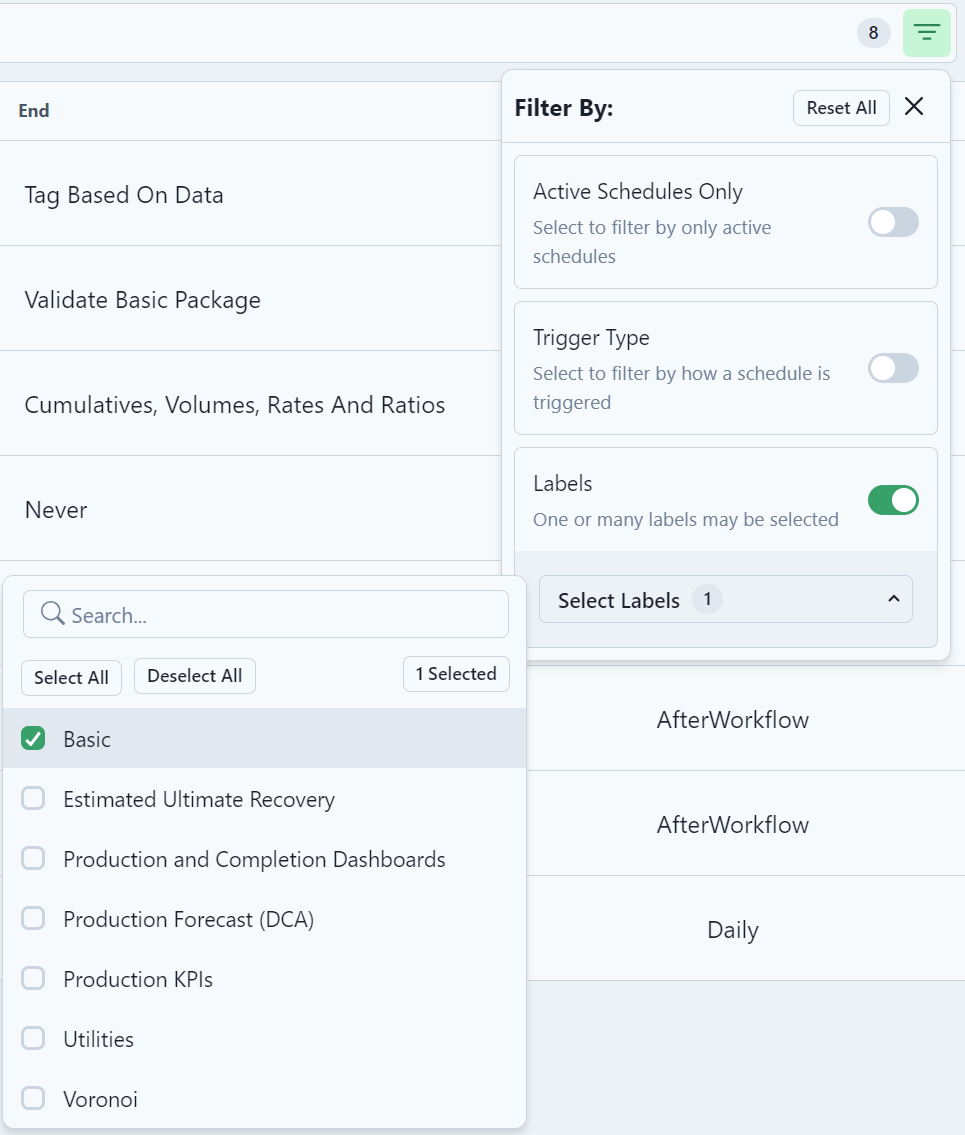Click the search magnifier icon
965x1135 pixels.
click(x=52, y=614)
